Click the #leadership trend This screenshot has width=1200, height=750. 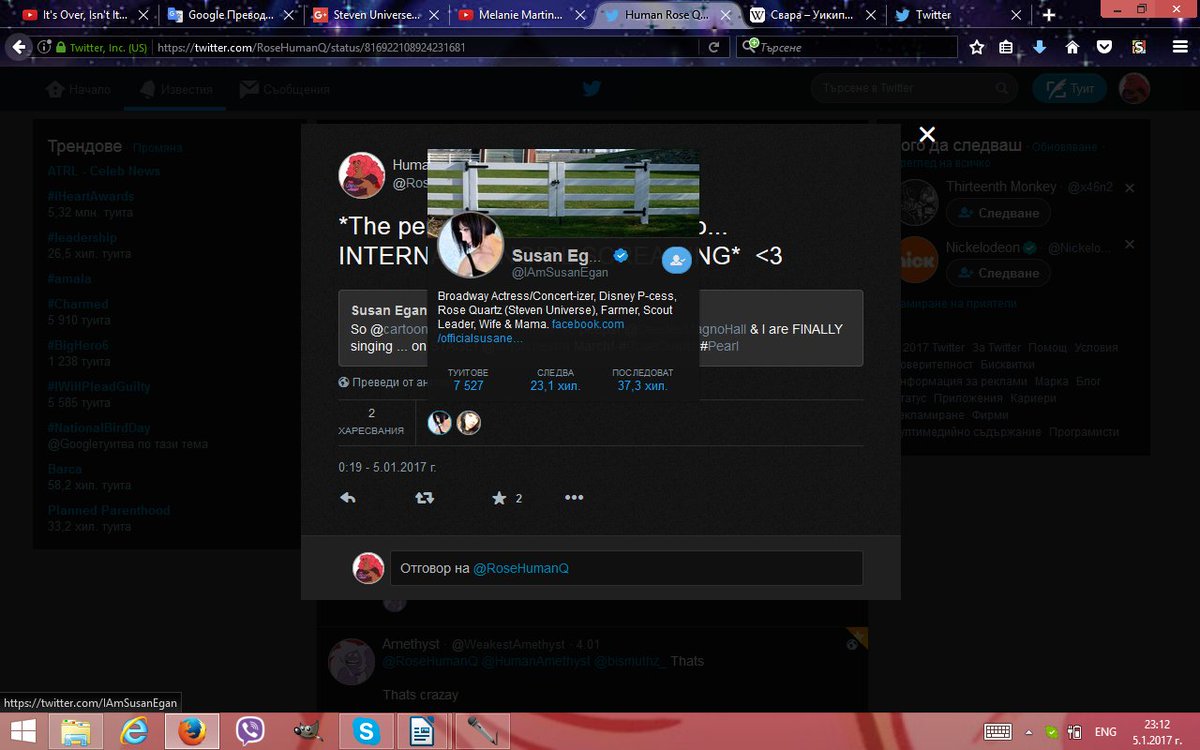[82, 238]
